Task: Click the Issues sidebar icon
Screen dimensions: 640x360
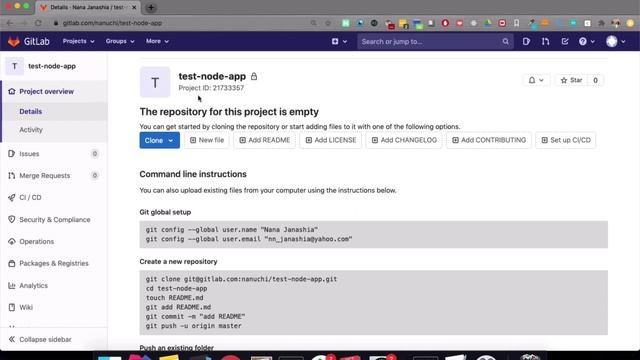Action: pyautogui.click(x=11, y=154)
